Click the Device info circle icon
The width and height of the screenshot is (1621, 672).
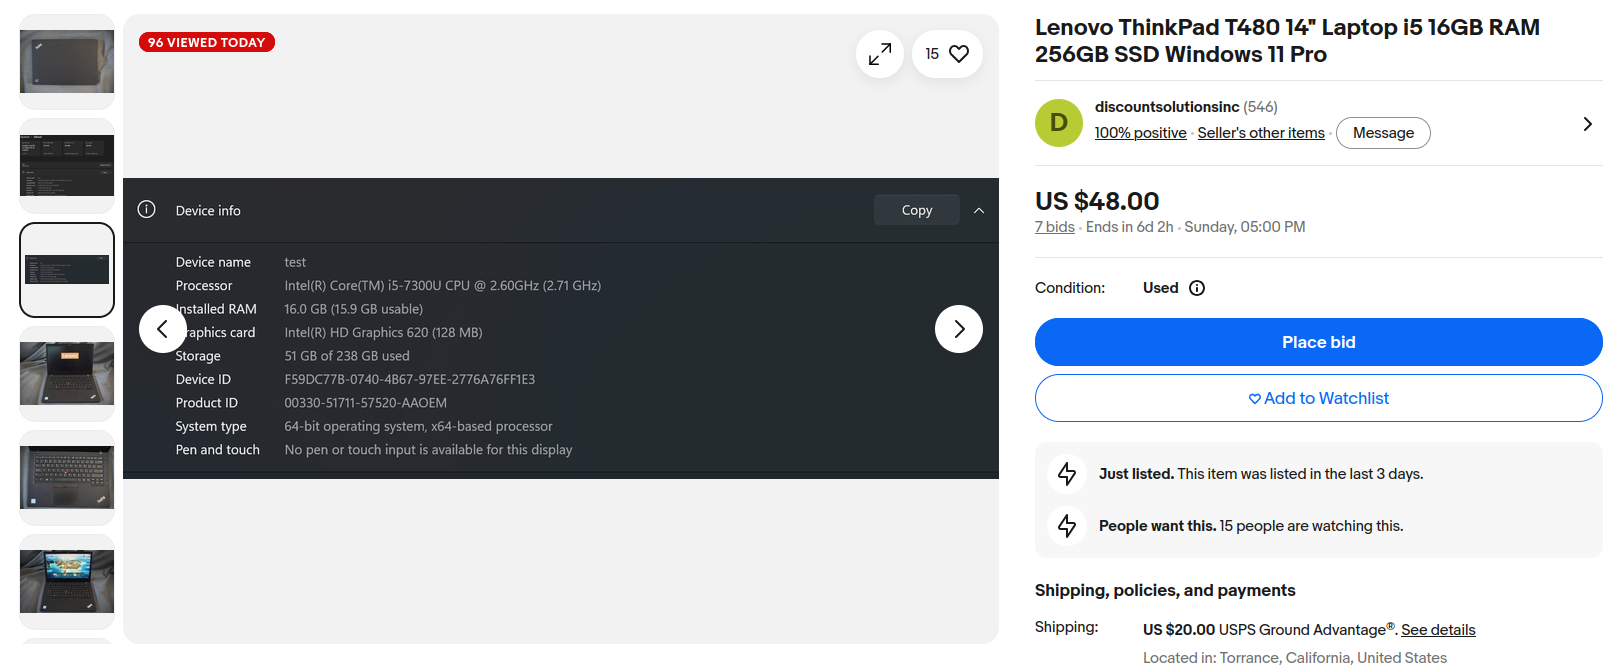tap(147, 209)
